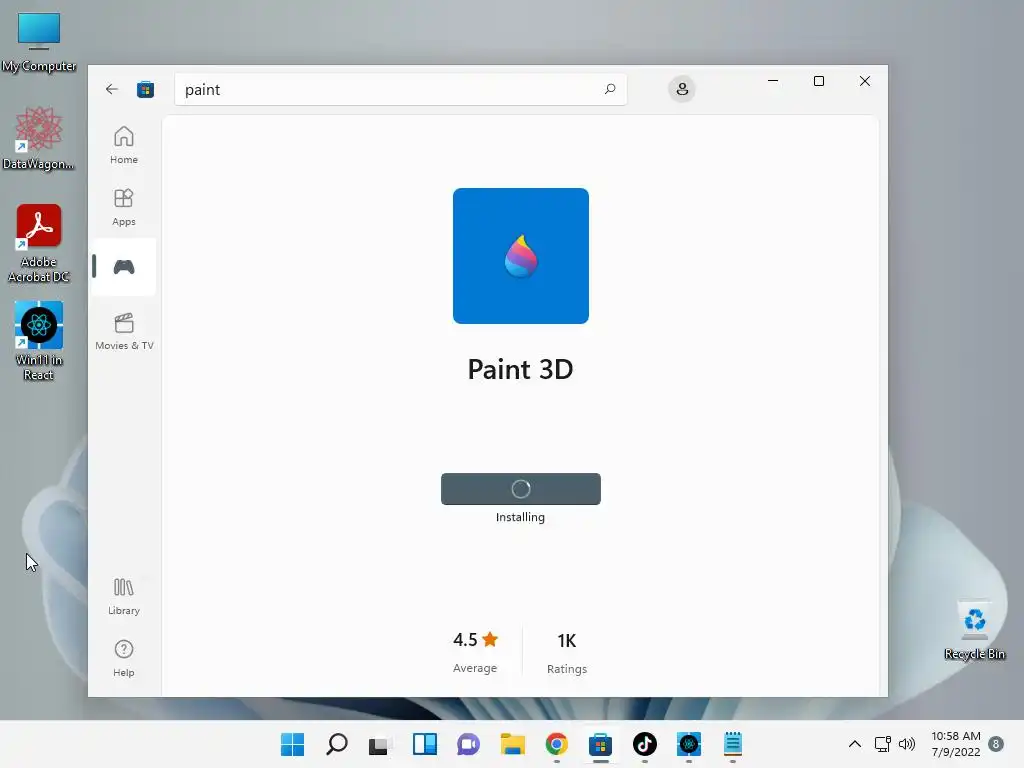
Task: Click the search box containing 'paint'
Action: tap(400, 89)
